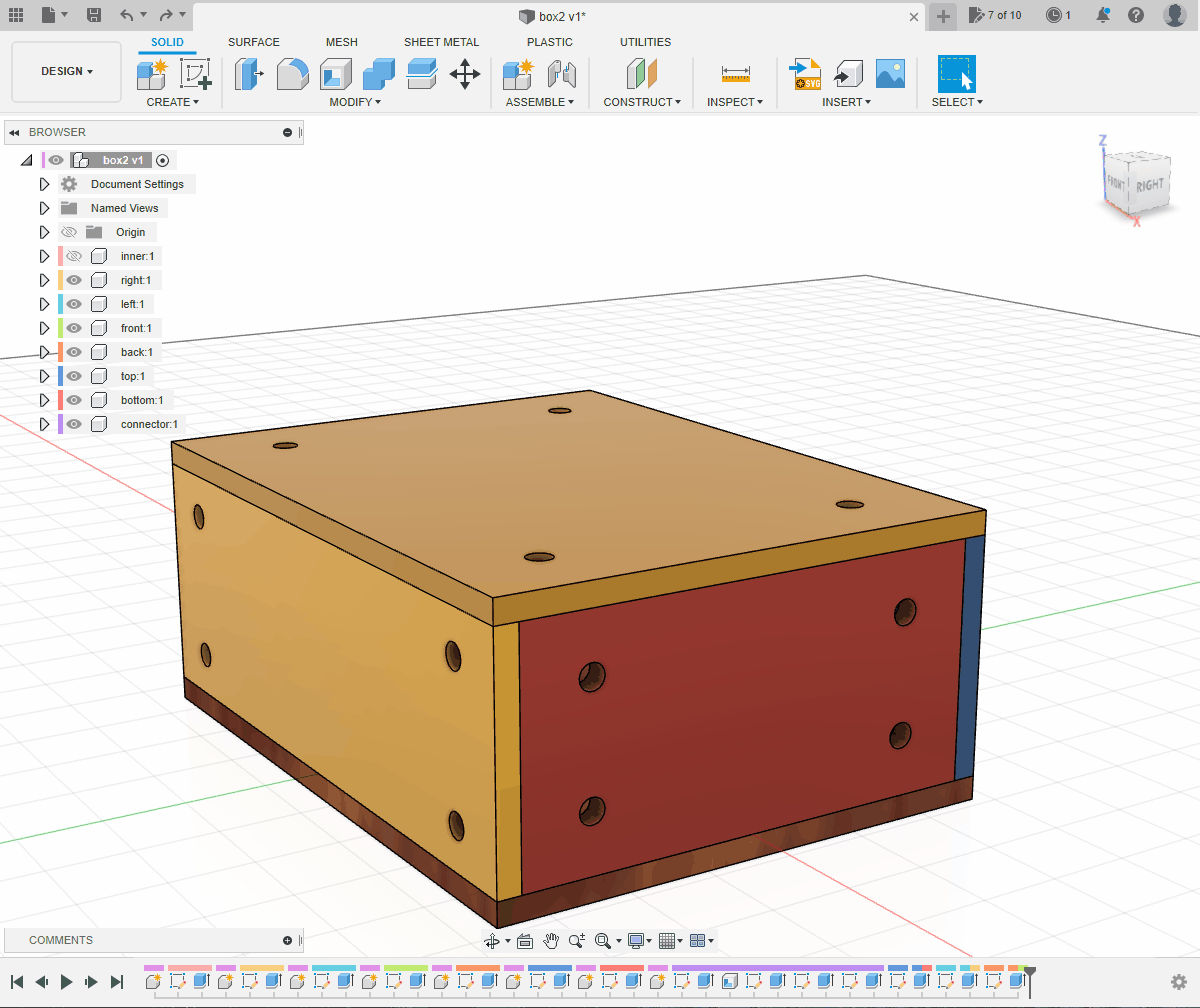Open the INSPECT menu label

[734, 102]
